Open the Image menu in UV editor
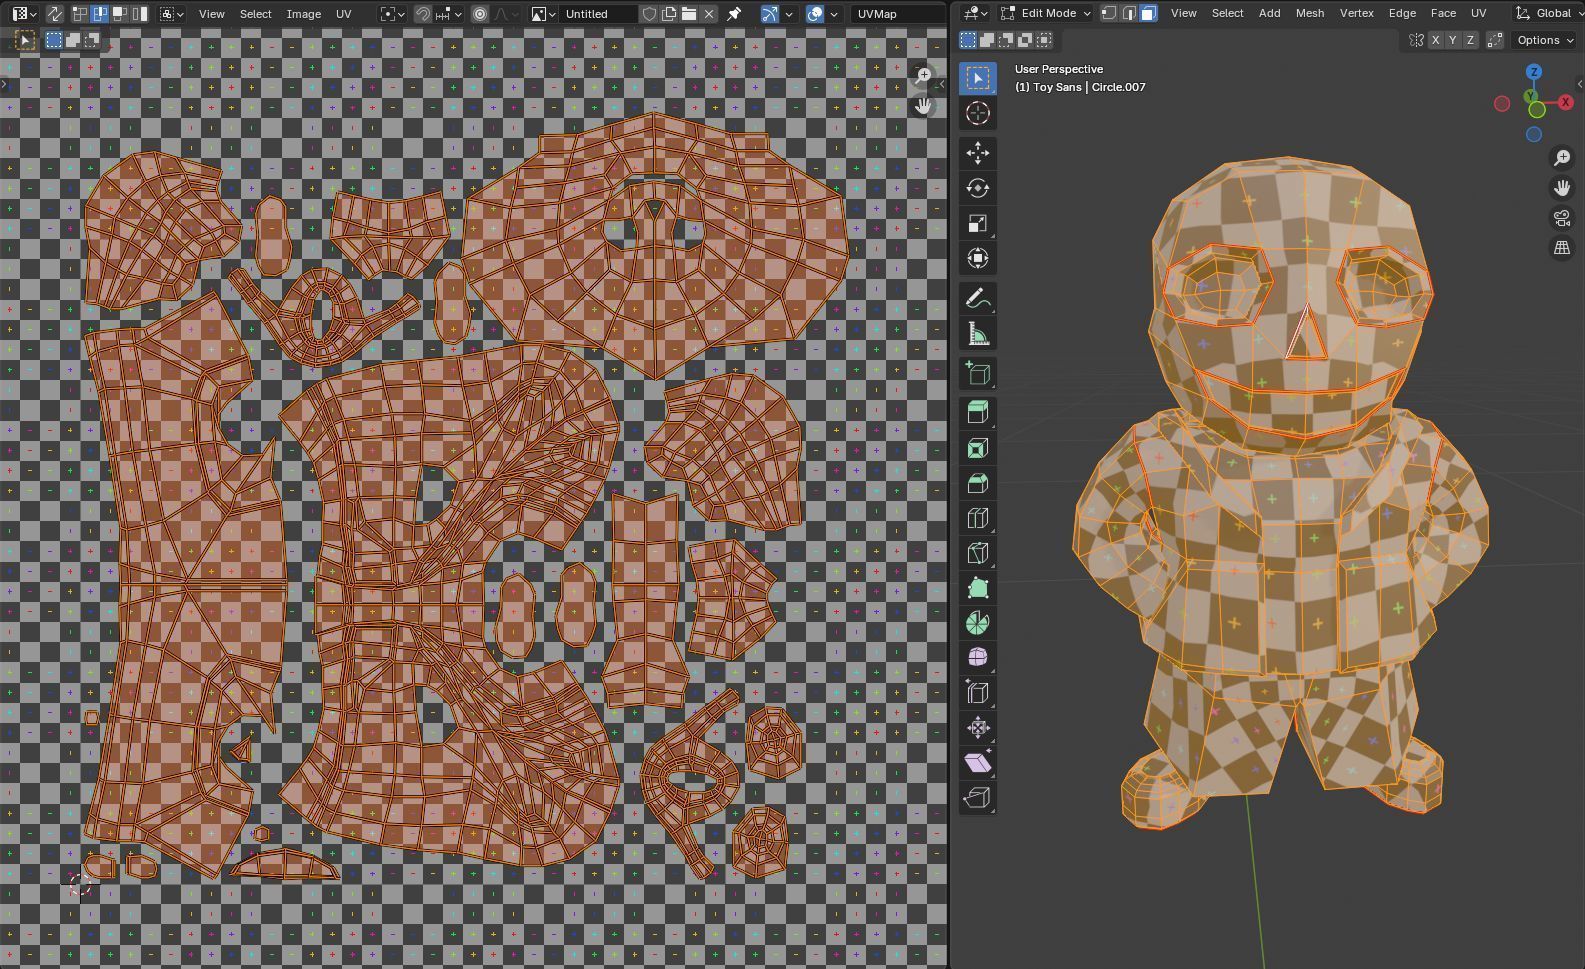 [x=303, y=14]
